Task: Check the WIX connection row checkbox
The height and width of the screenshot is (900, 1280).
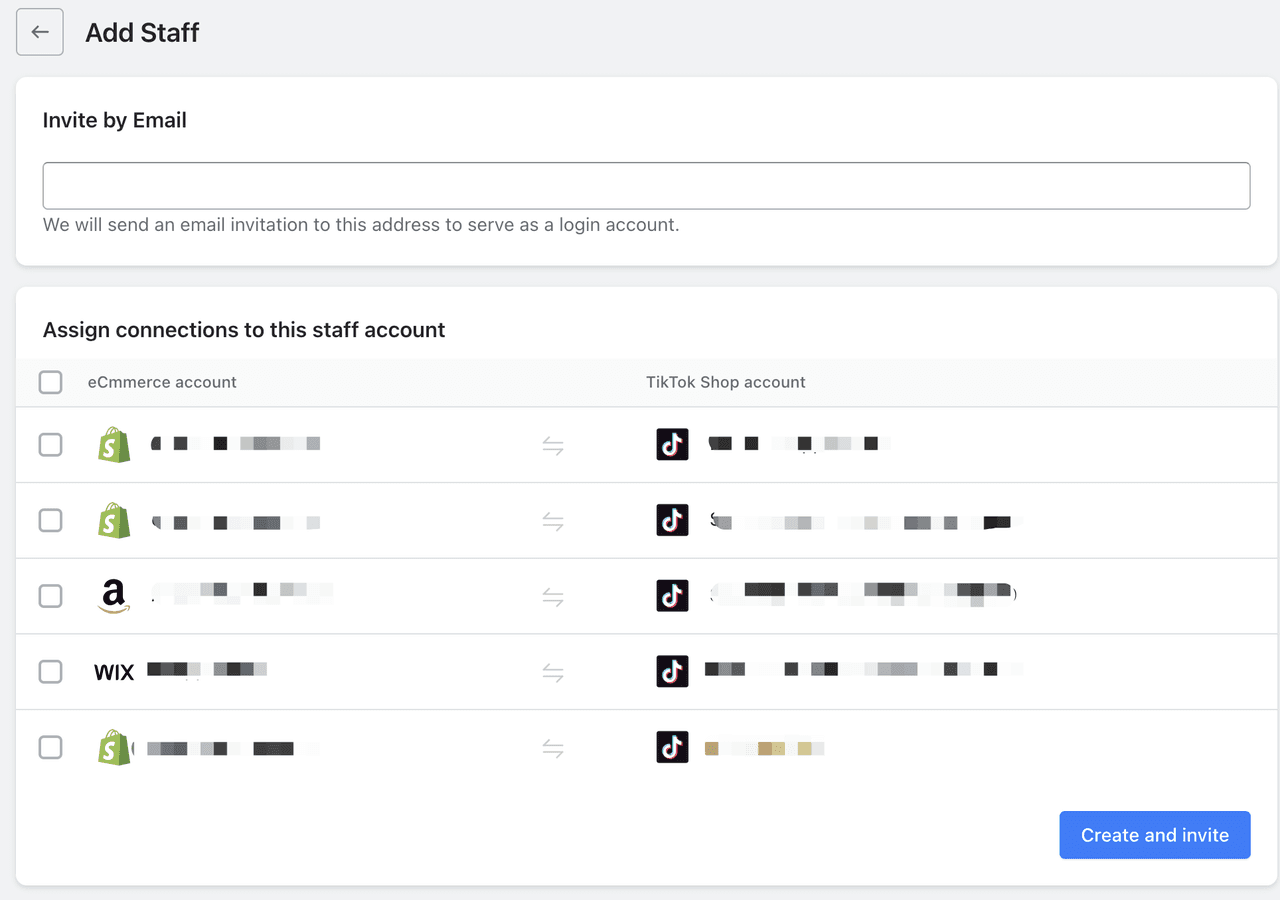Action: pos(50,672)
